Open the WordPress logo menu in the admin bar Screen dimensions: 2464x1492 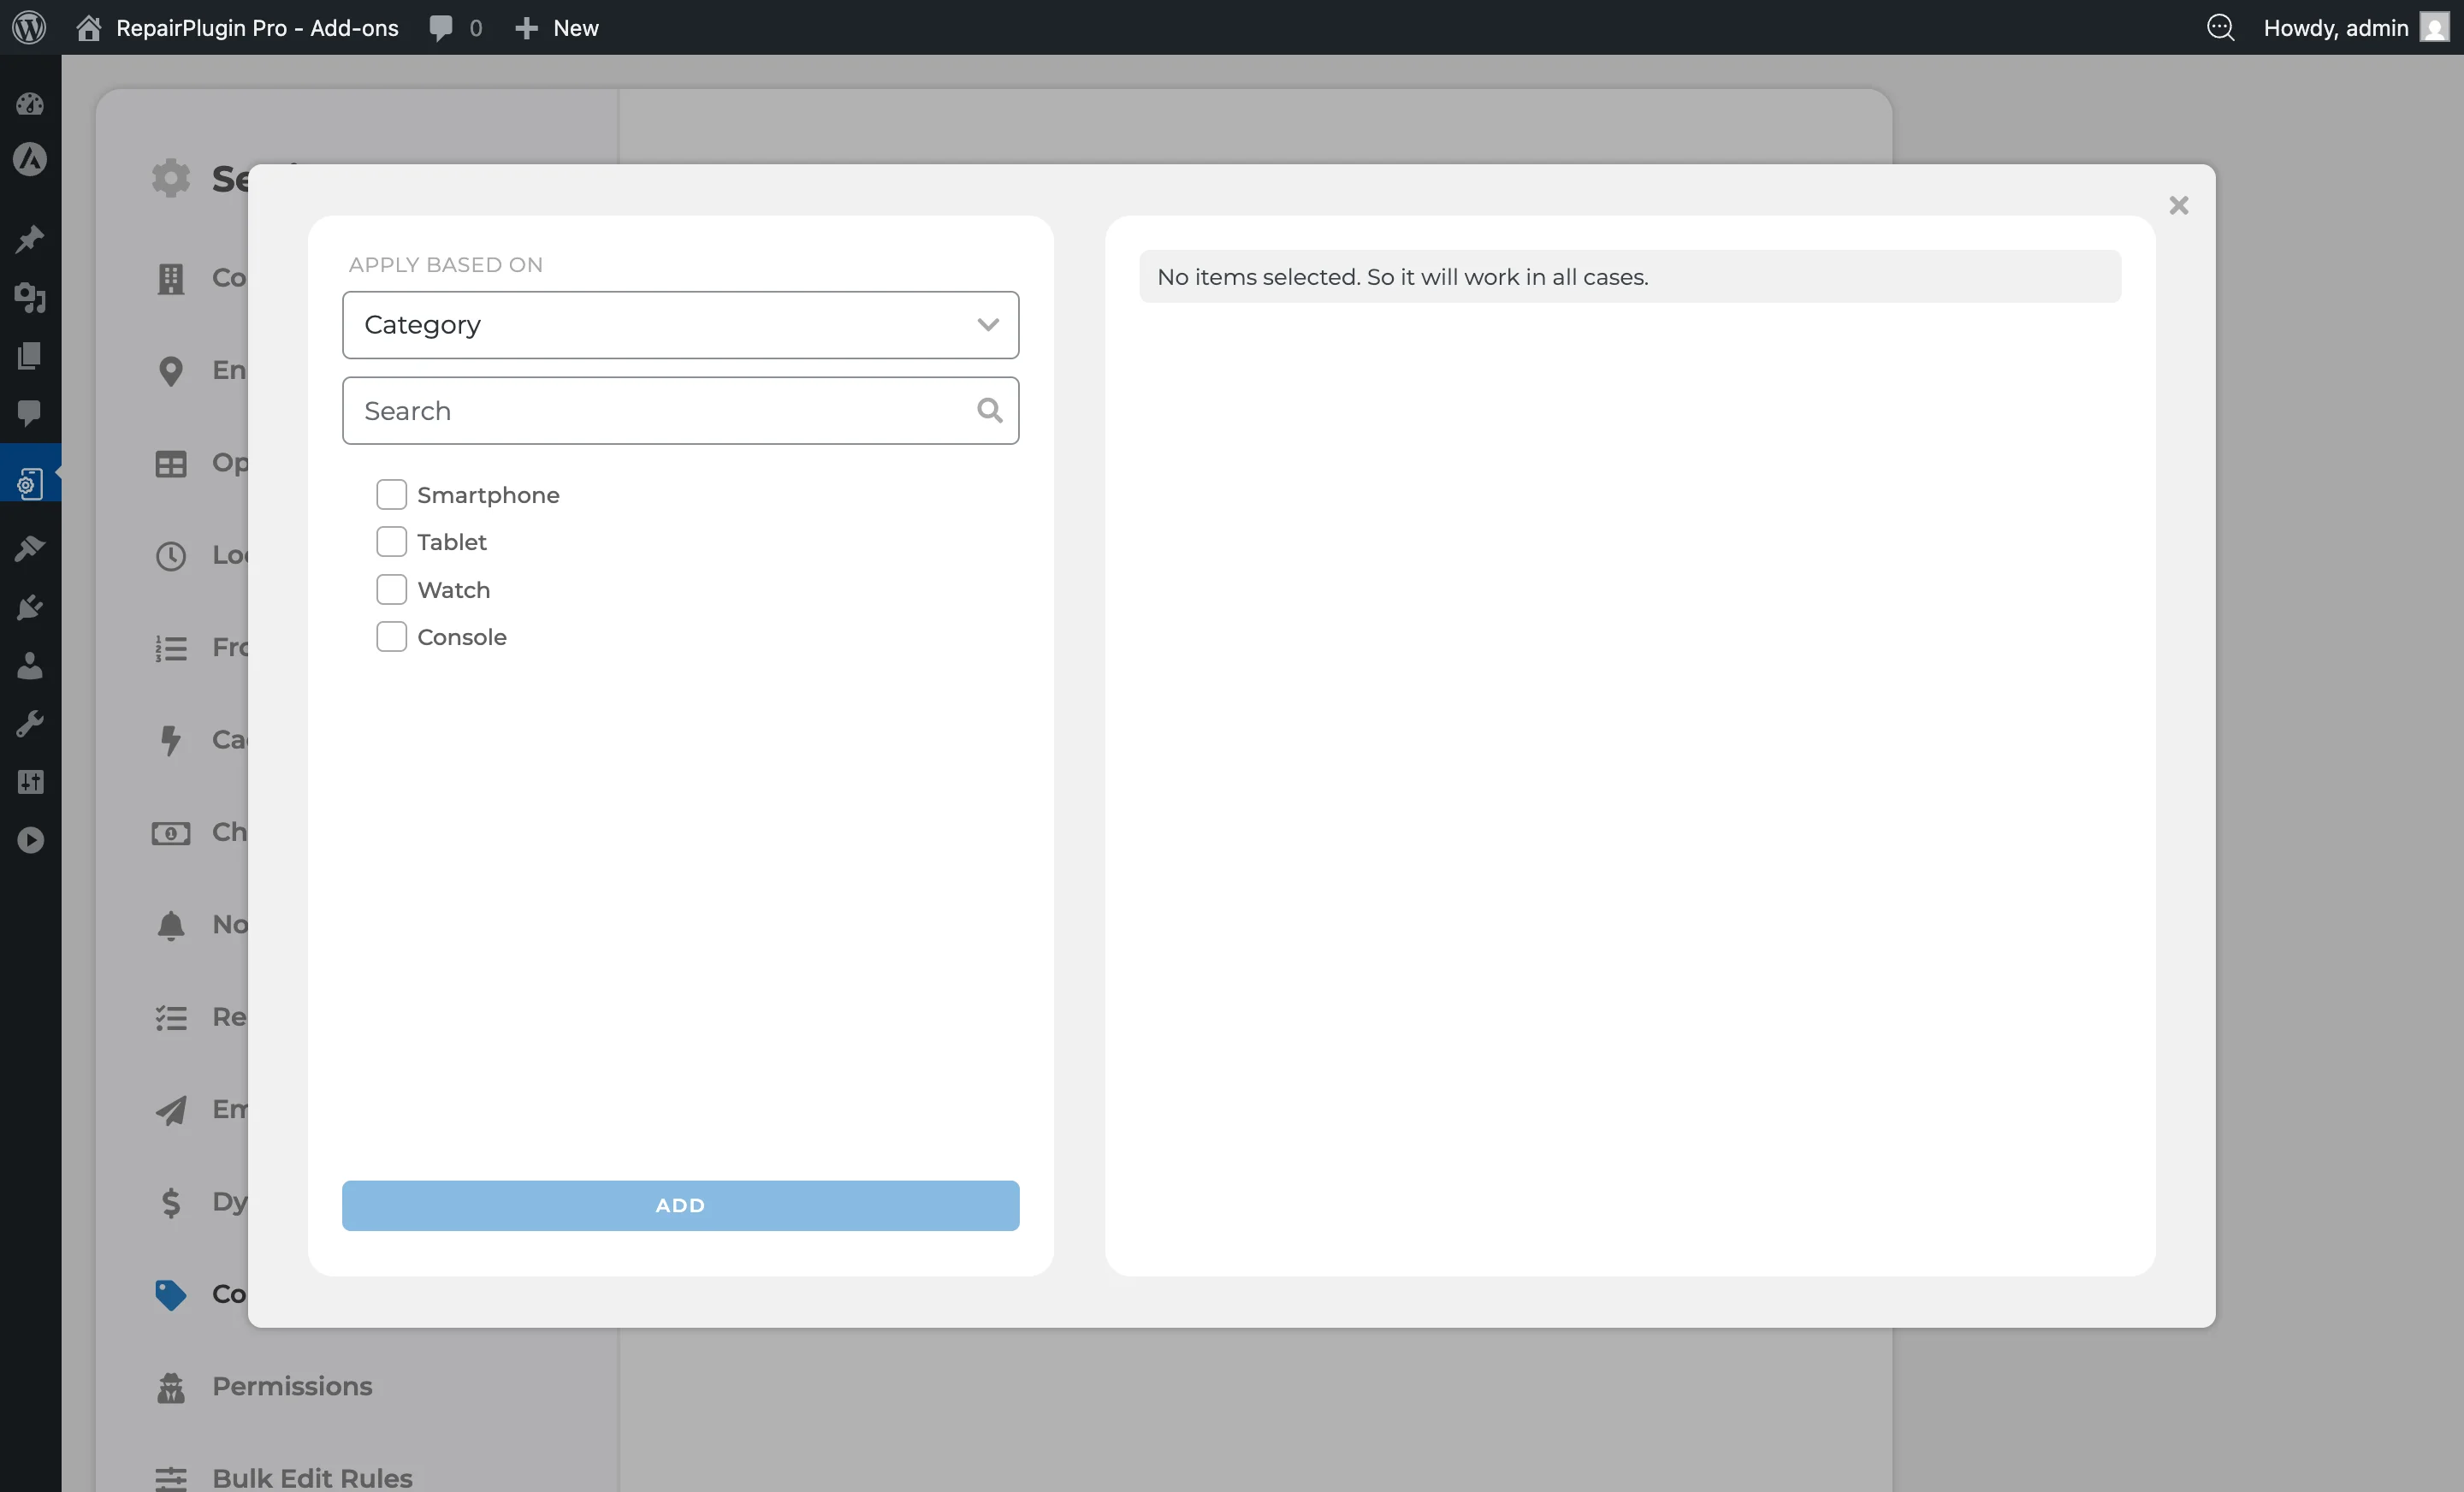[28, 27]
